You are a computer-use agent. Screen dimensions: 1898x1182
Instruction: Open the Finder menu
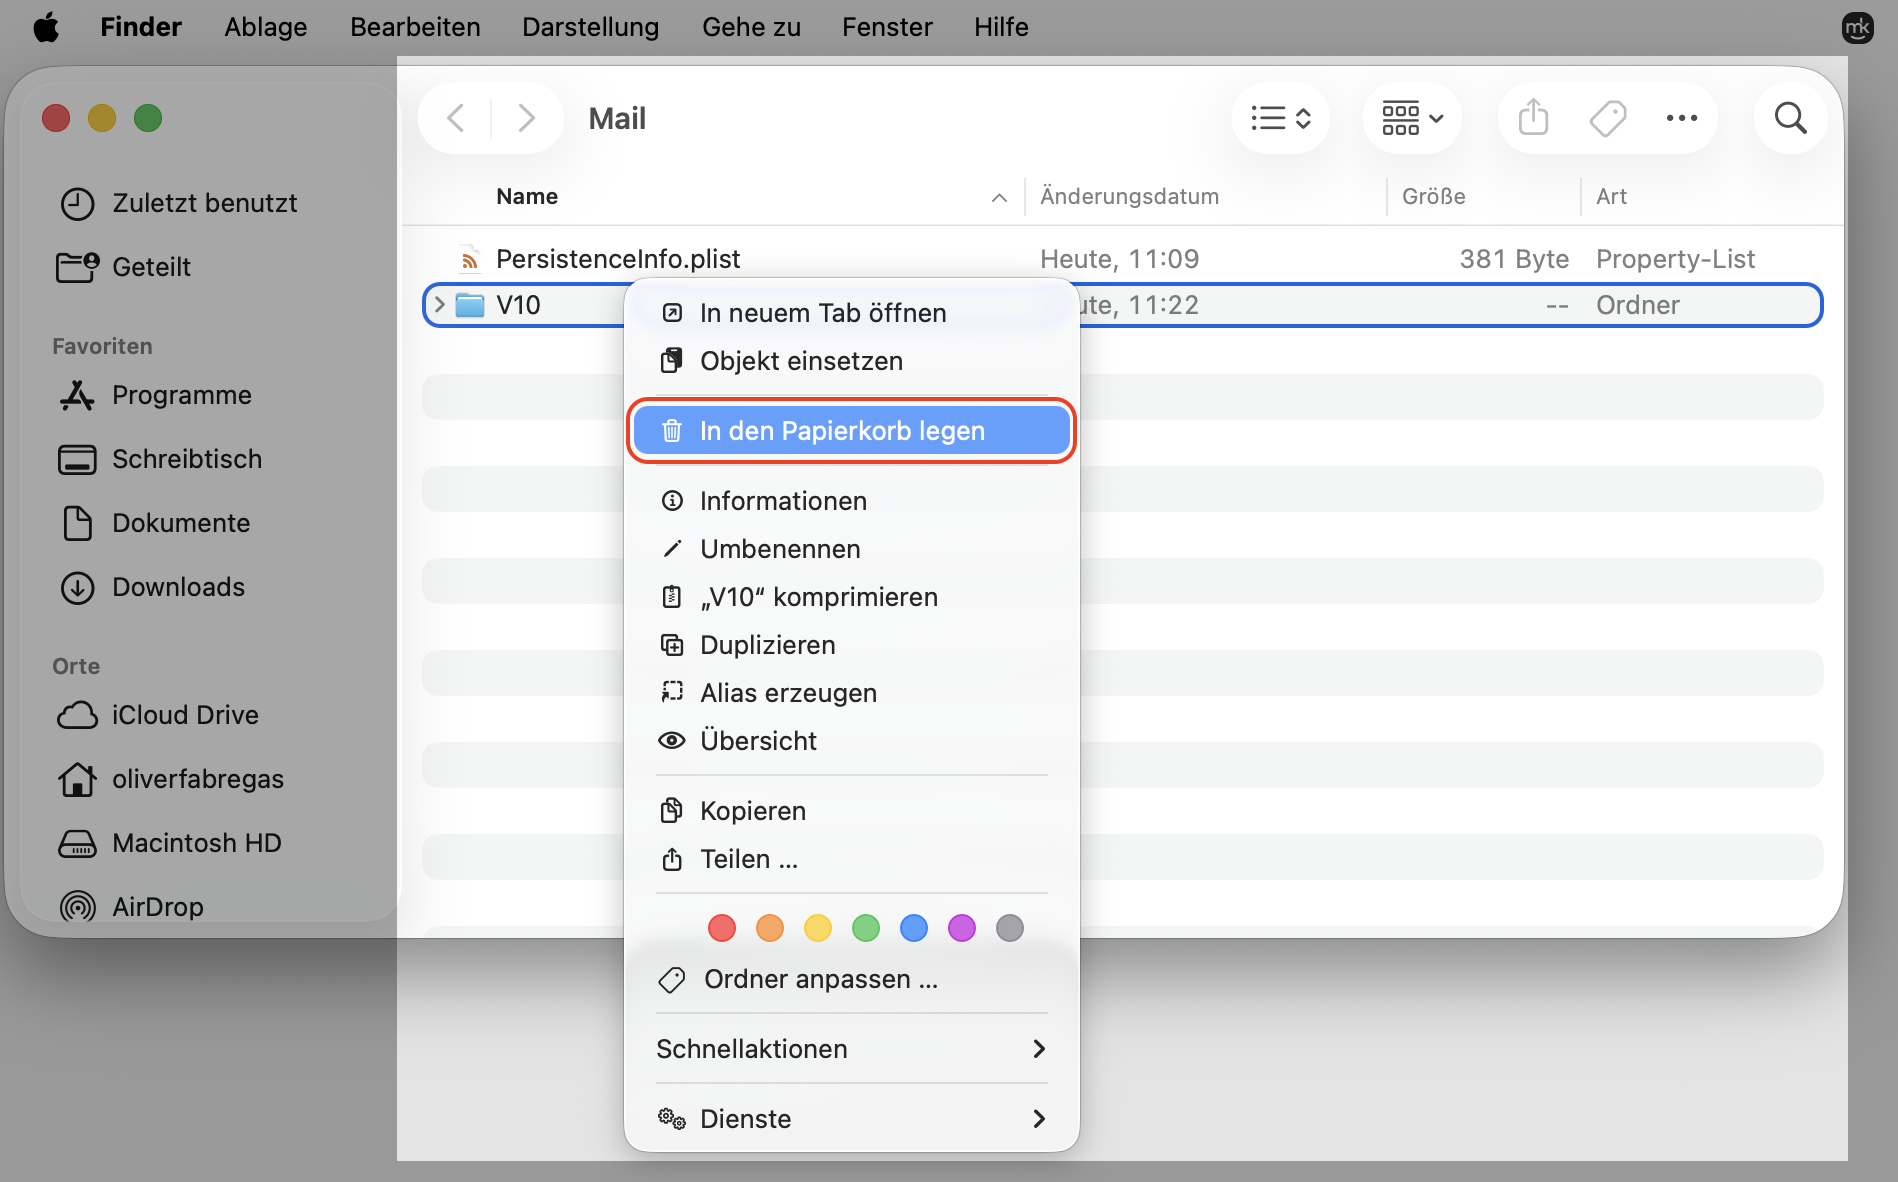[141, 27]
